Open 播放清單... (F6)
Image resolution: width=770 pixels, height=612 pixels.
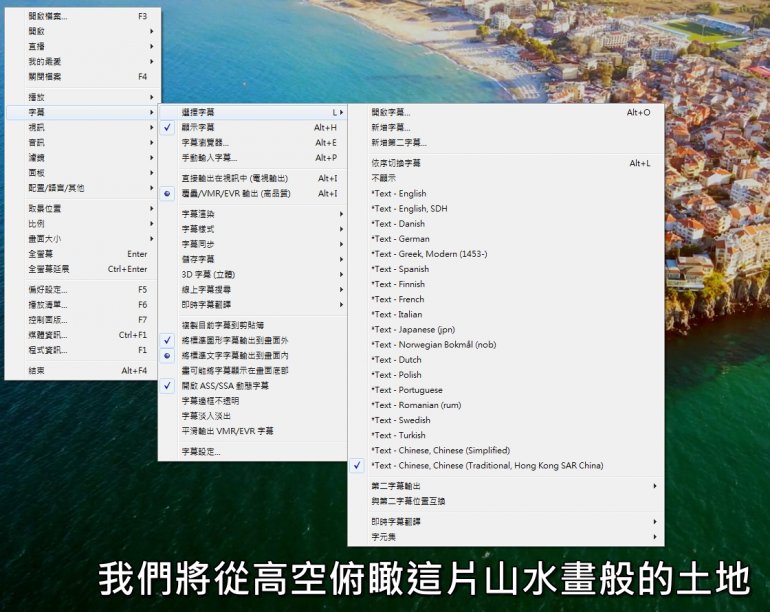[x=82, y=305]
